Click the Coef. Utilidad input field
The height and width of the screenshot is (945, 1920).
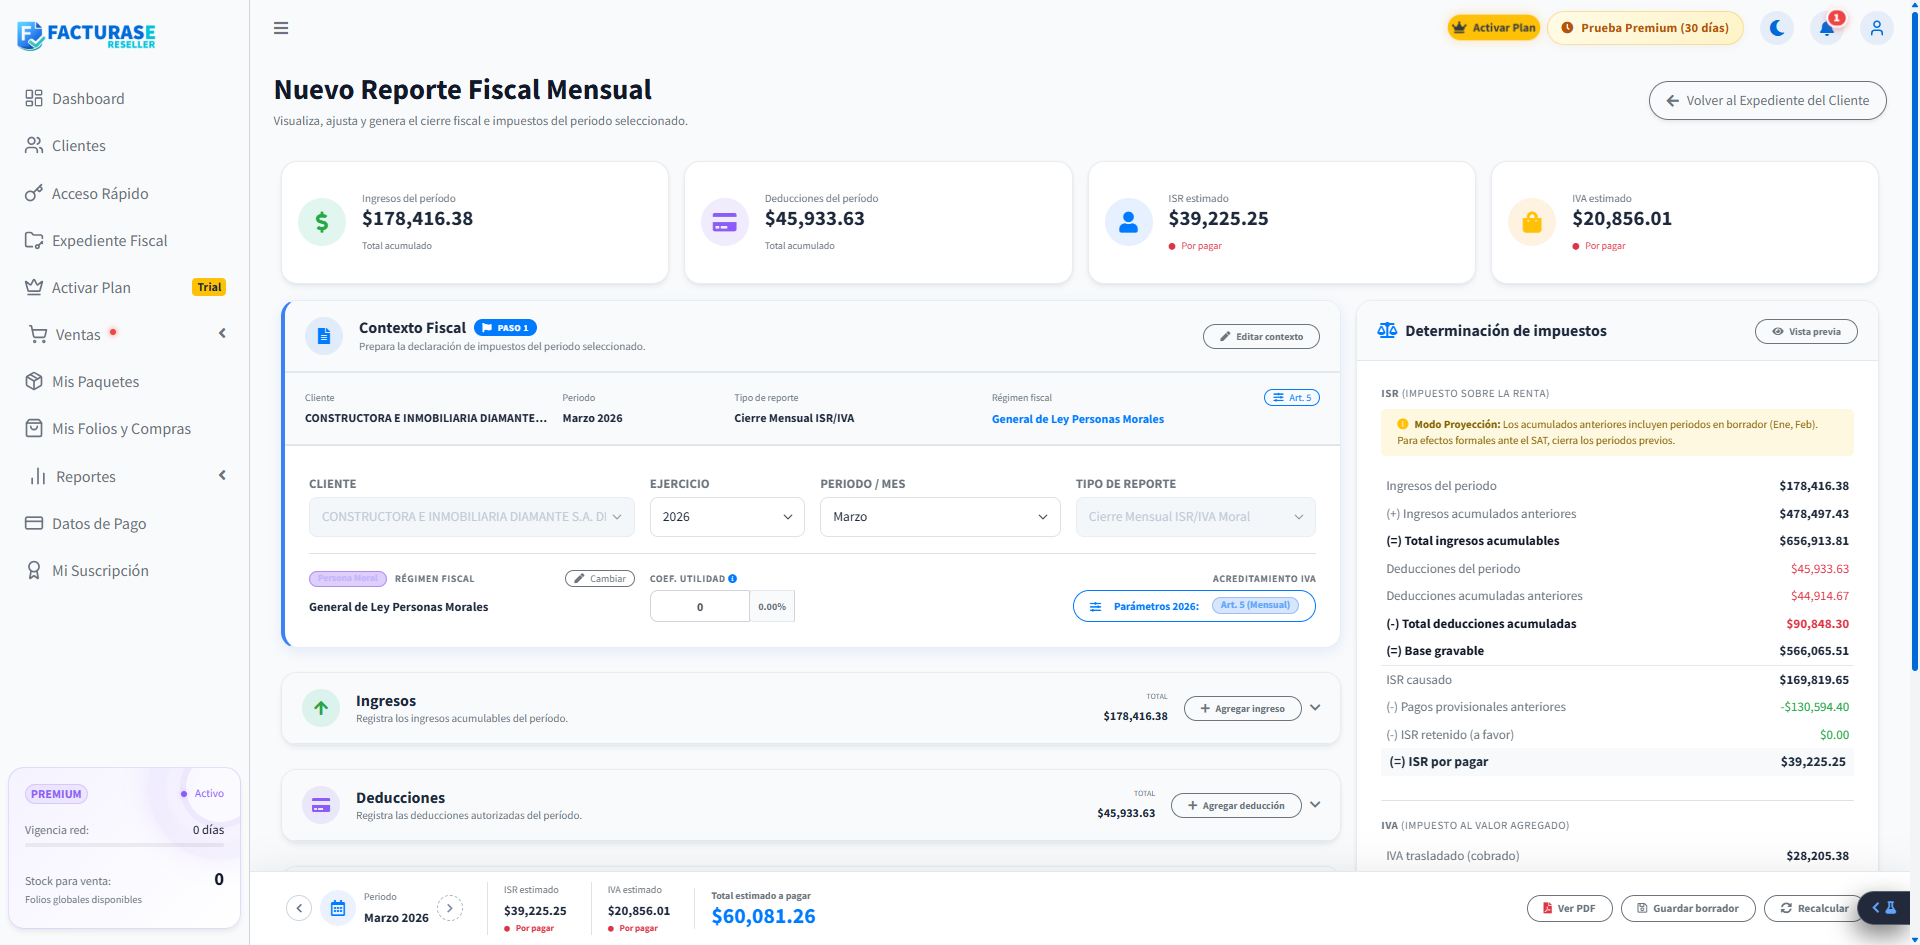coord(700,607)
